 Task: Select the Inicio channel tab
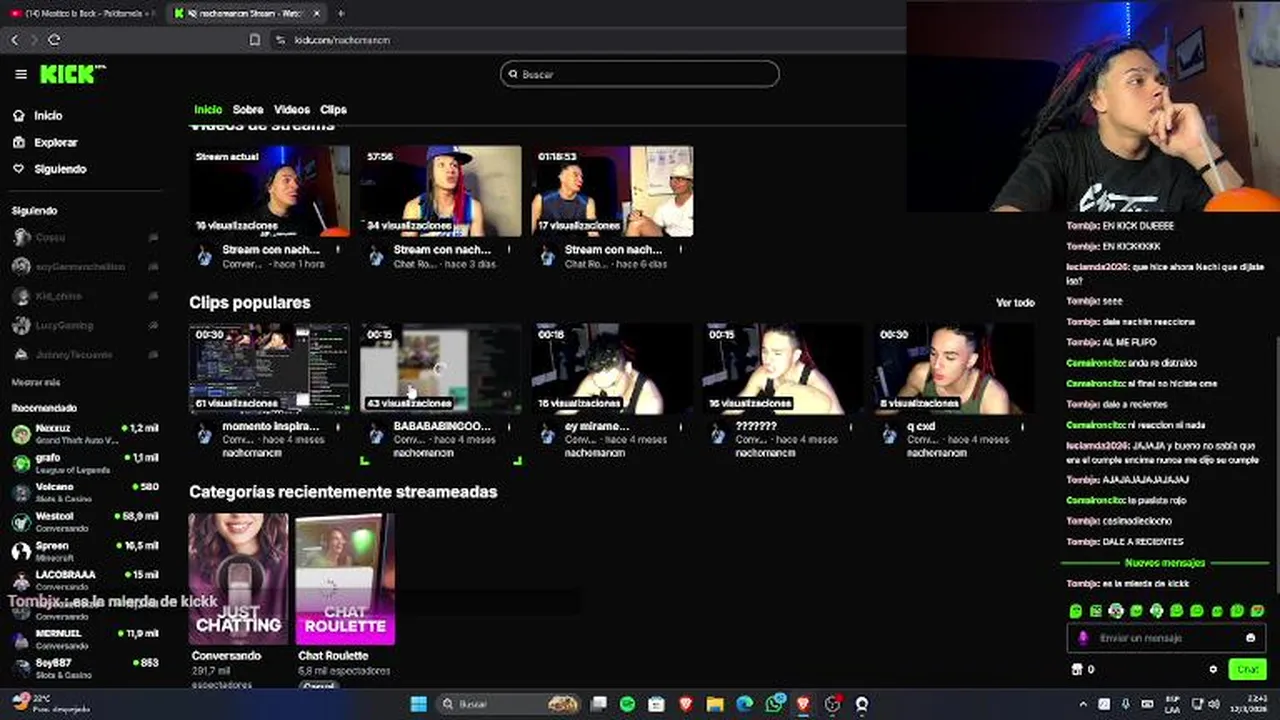point(208,110)
